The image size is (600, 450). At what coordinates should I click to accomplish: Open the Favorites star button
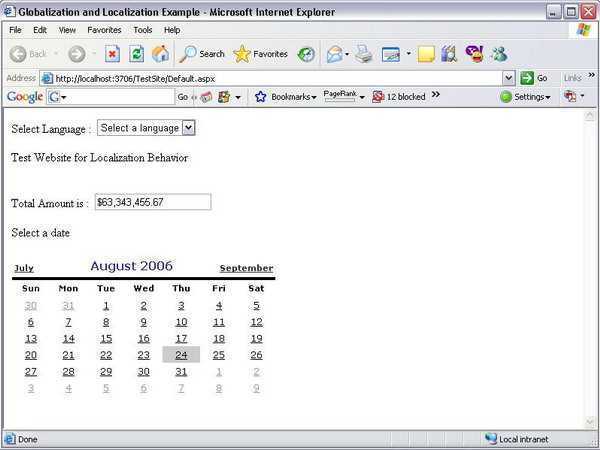point(260,54)
